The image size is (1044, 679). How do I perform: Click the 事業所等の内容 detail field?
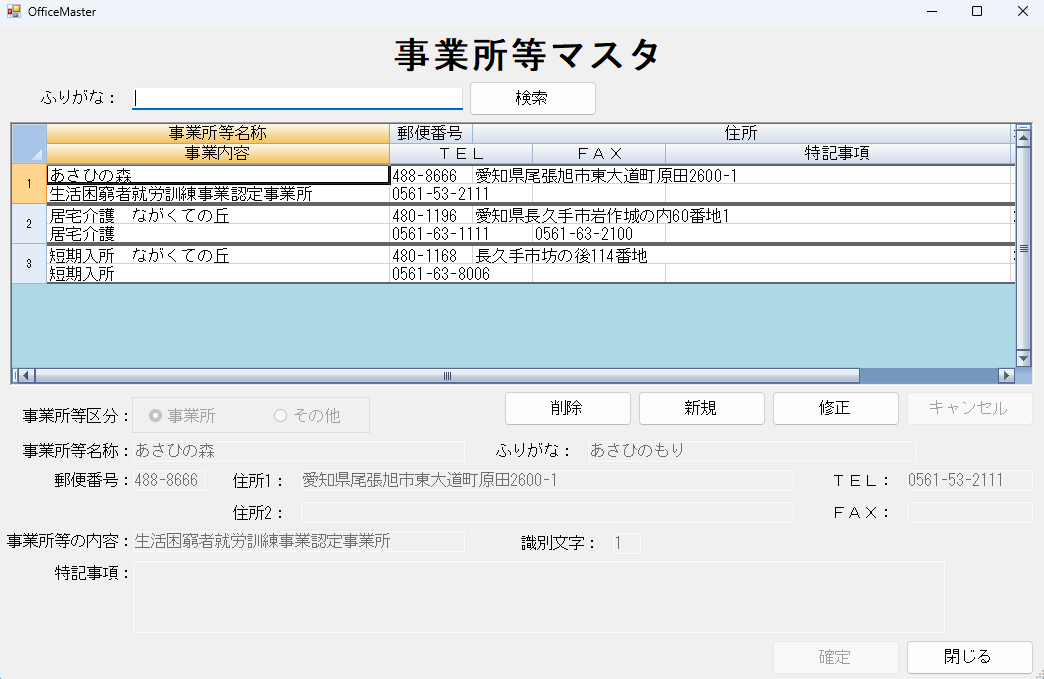pos(298,541)
